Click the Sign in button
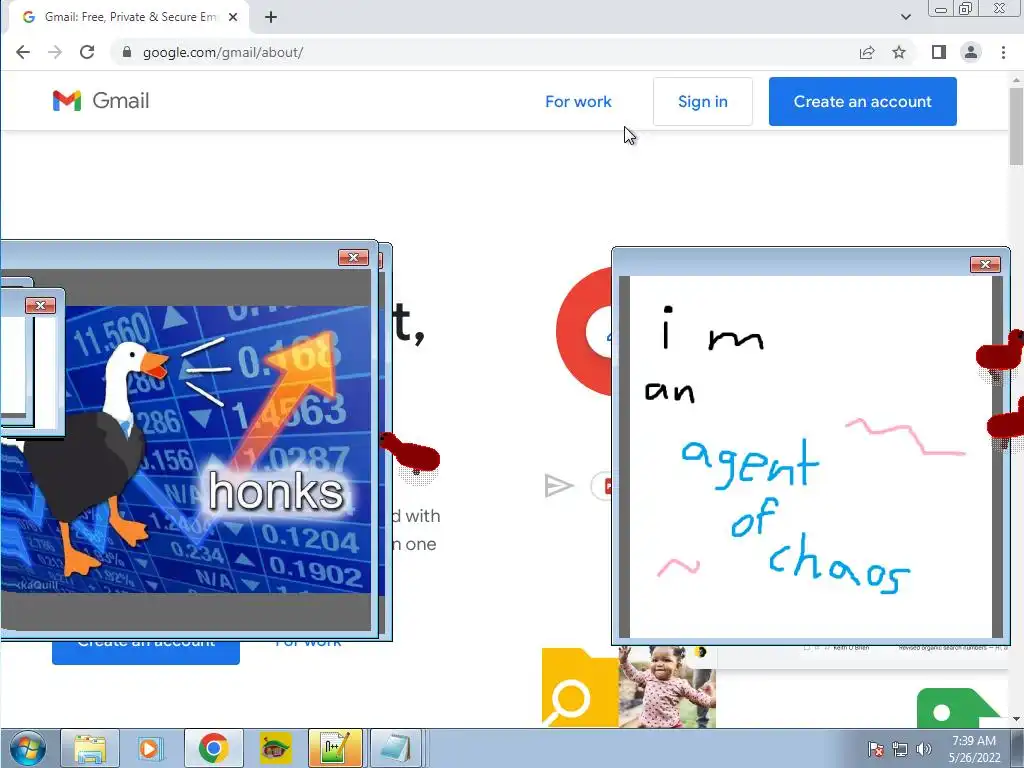 pos(703,102)
